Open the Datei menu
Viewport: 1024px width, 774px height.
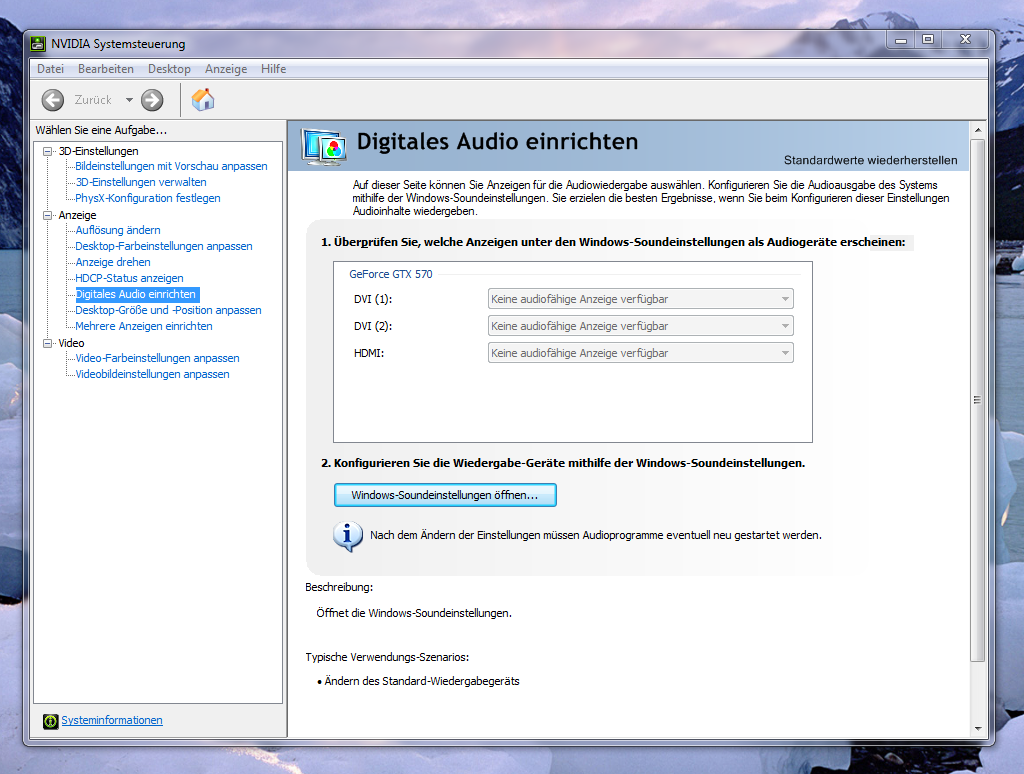point(50,69)
